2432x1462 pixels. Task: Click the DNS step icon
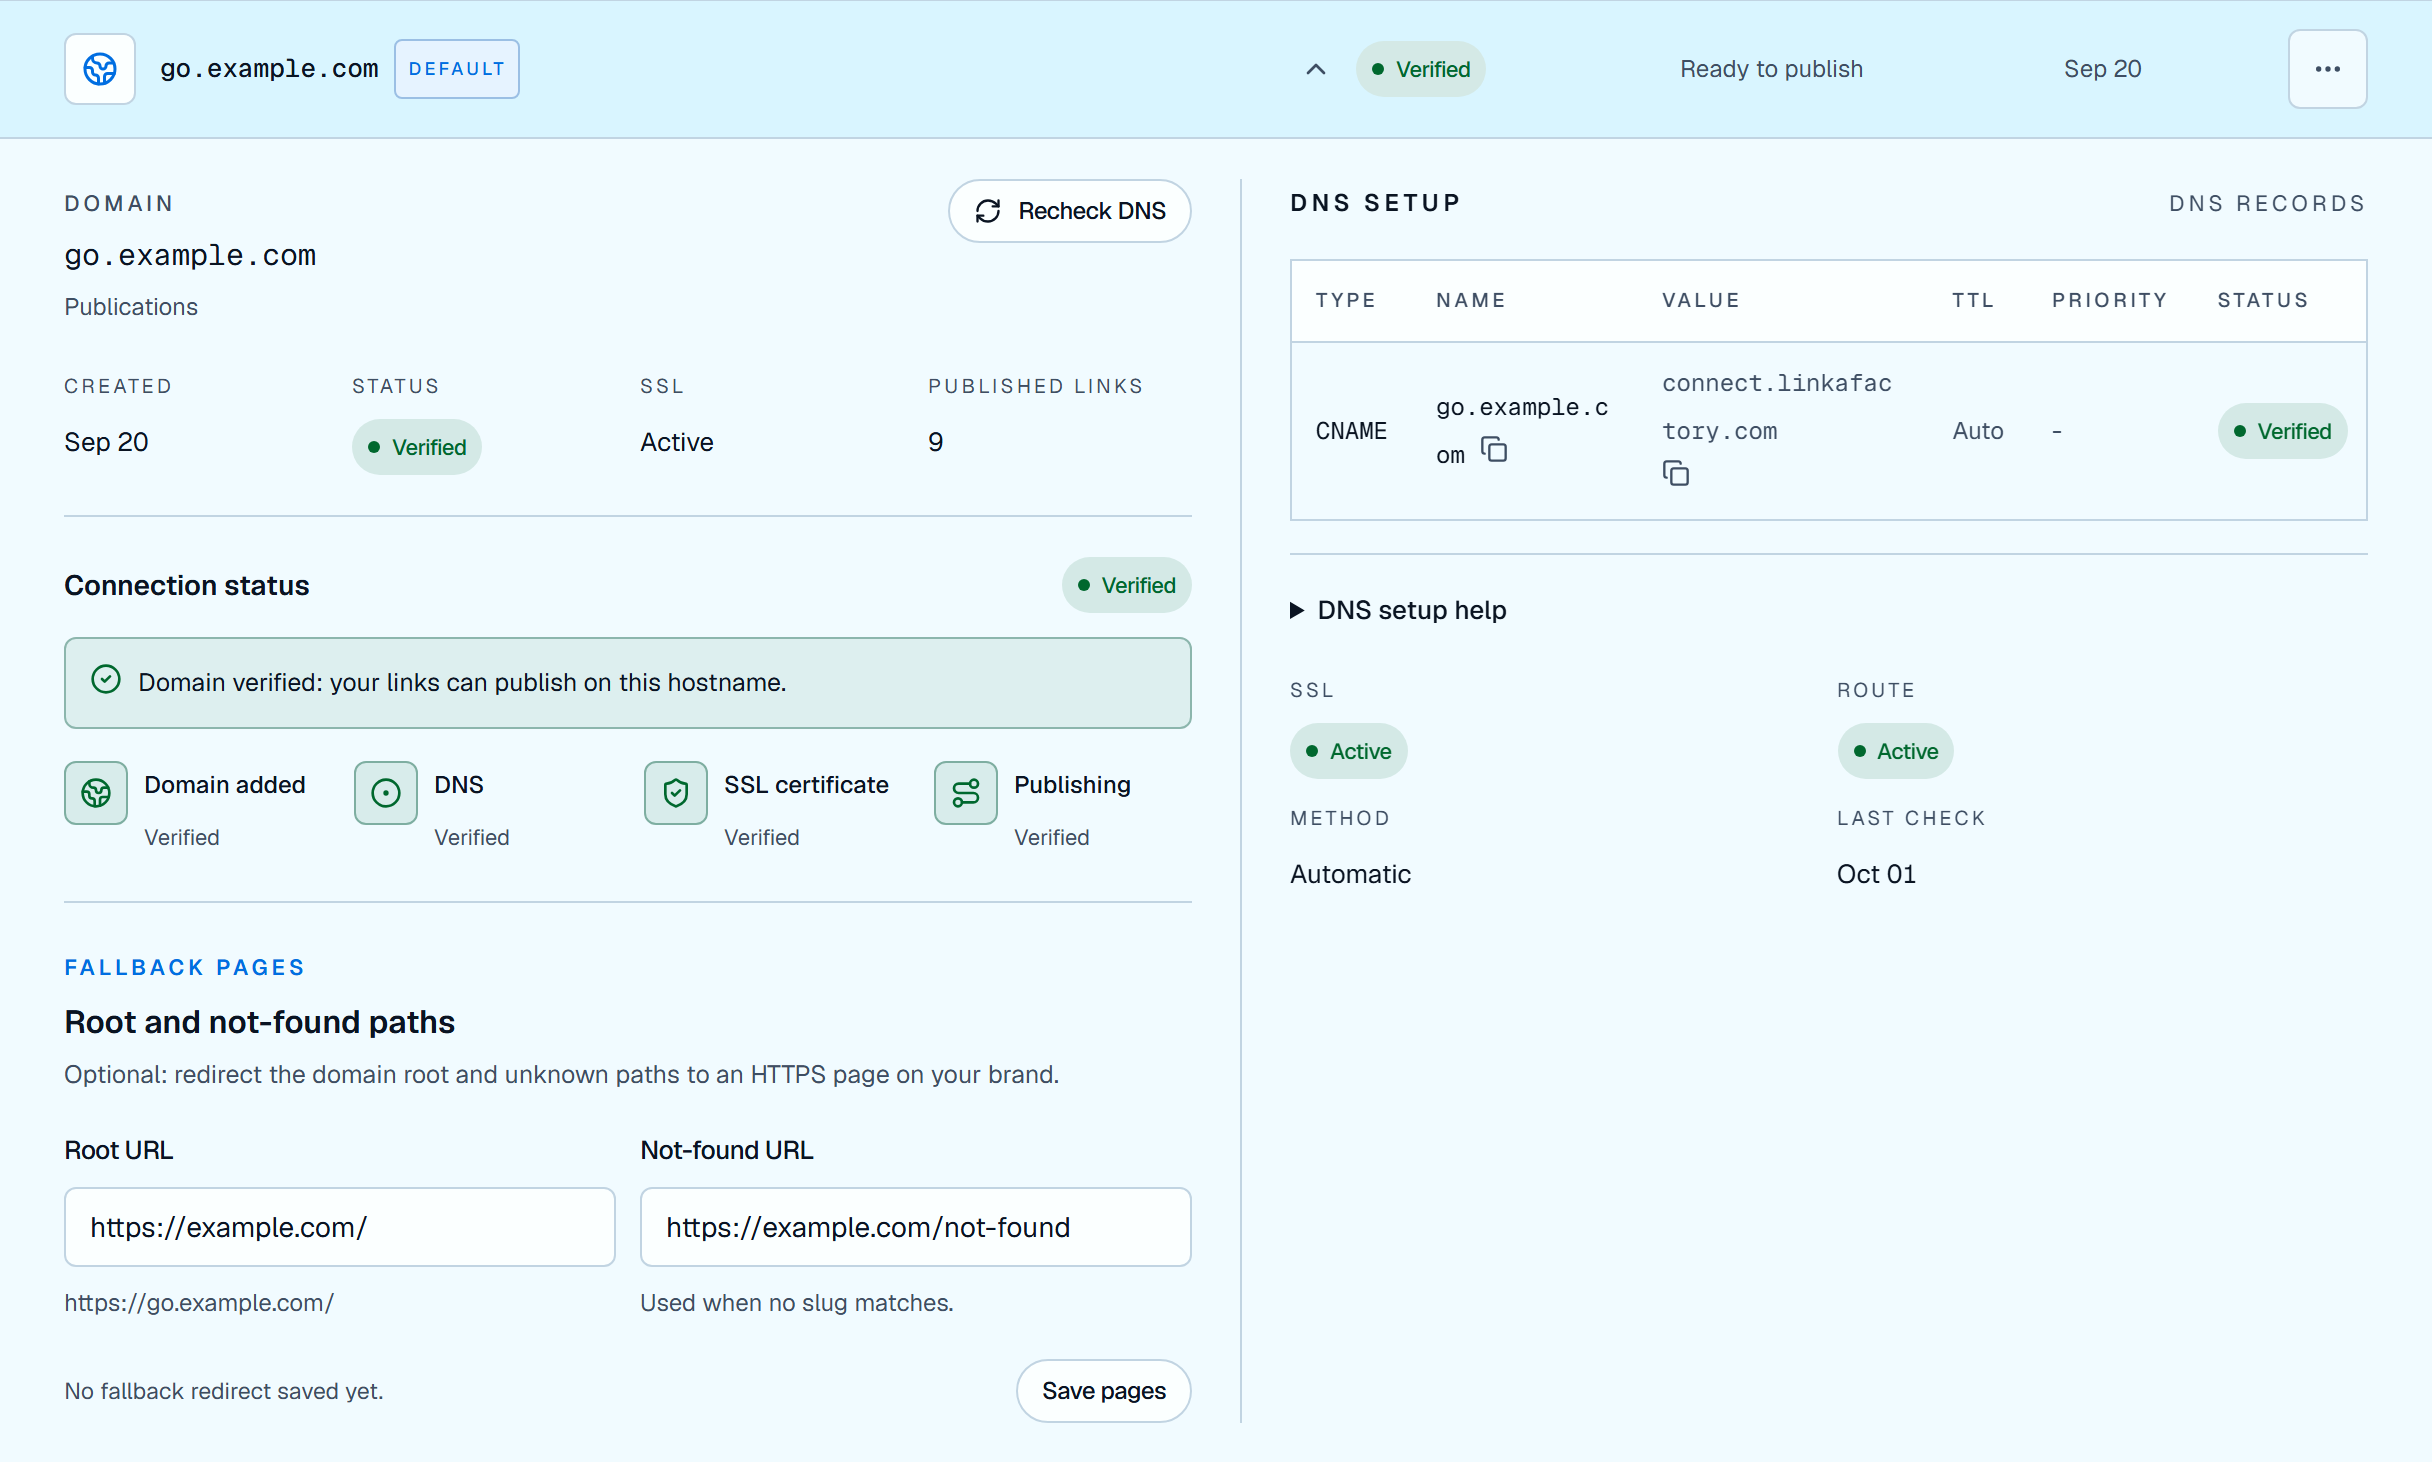pyautogui.click(x=386, y=793)
